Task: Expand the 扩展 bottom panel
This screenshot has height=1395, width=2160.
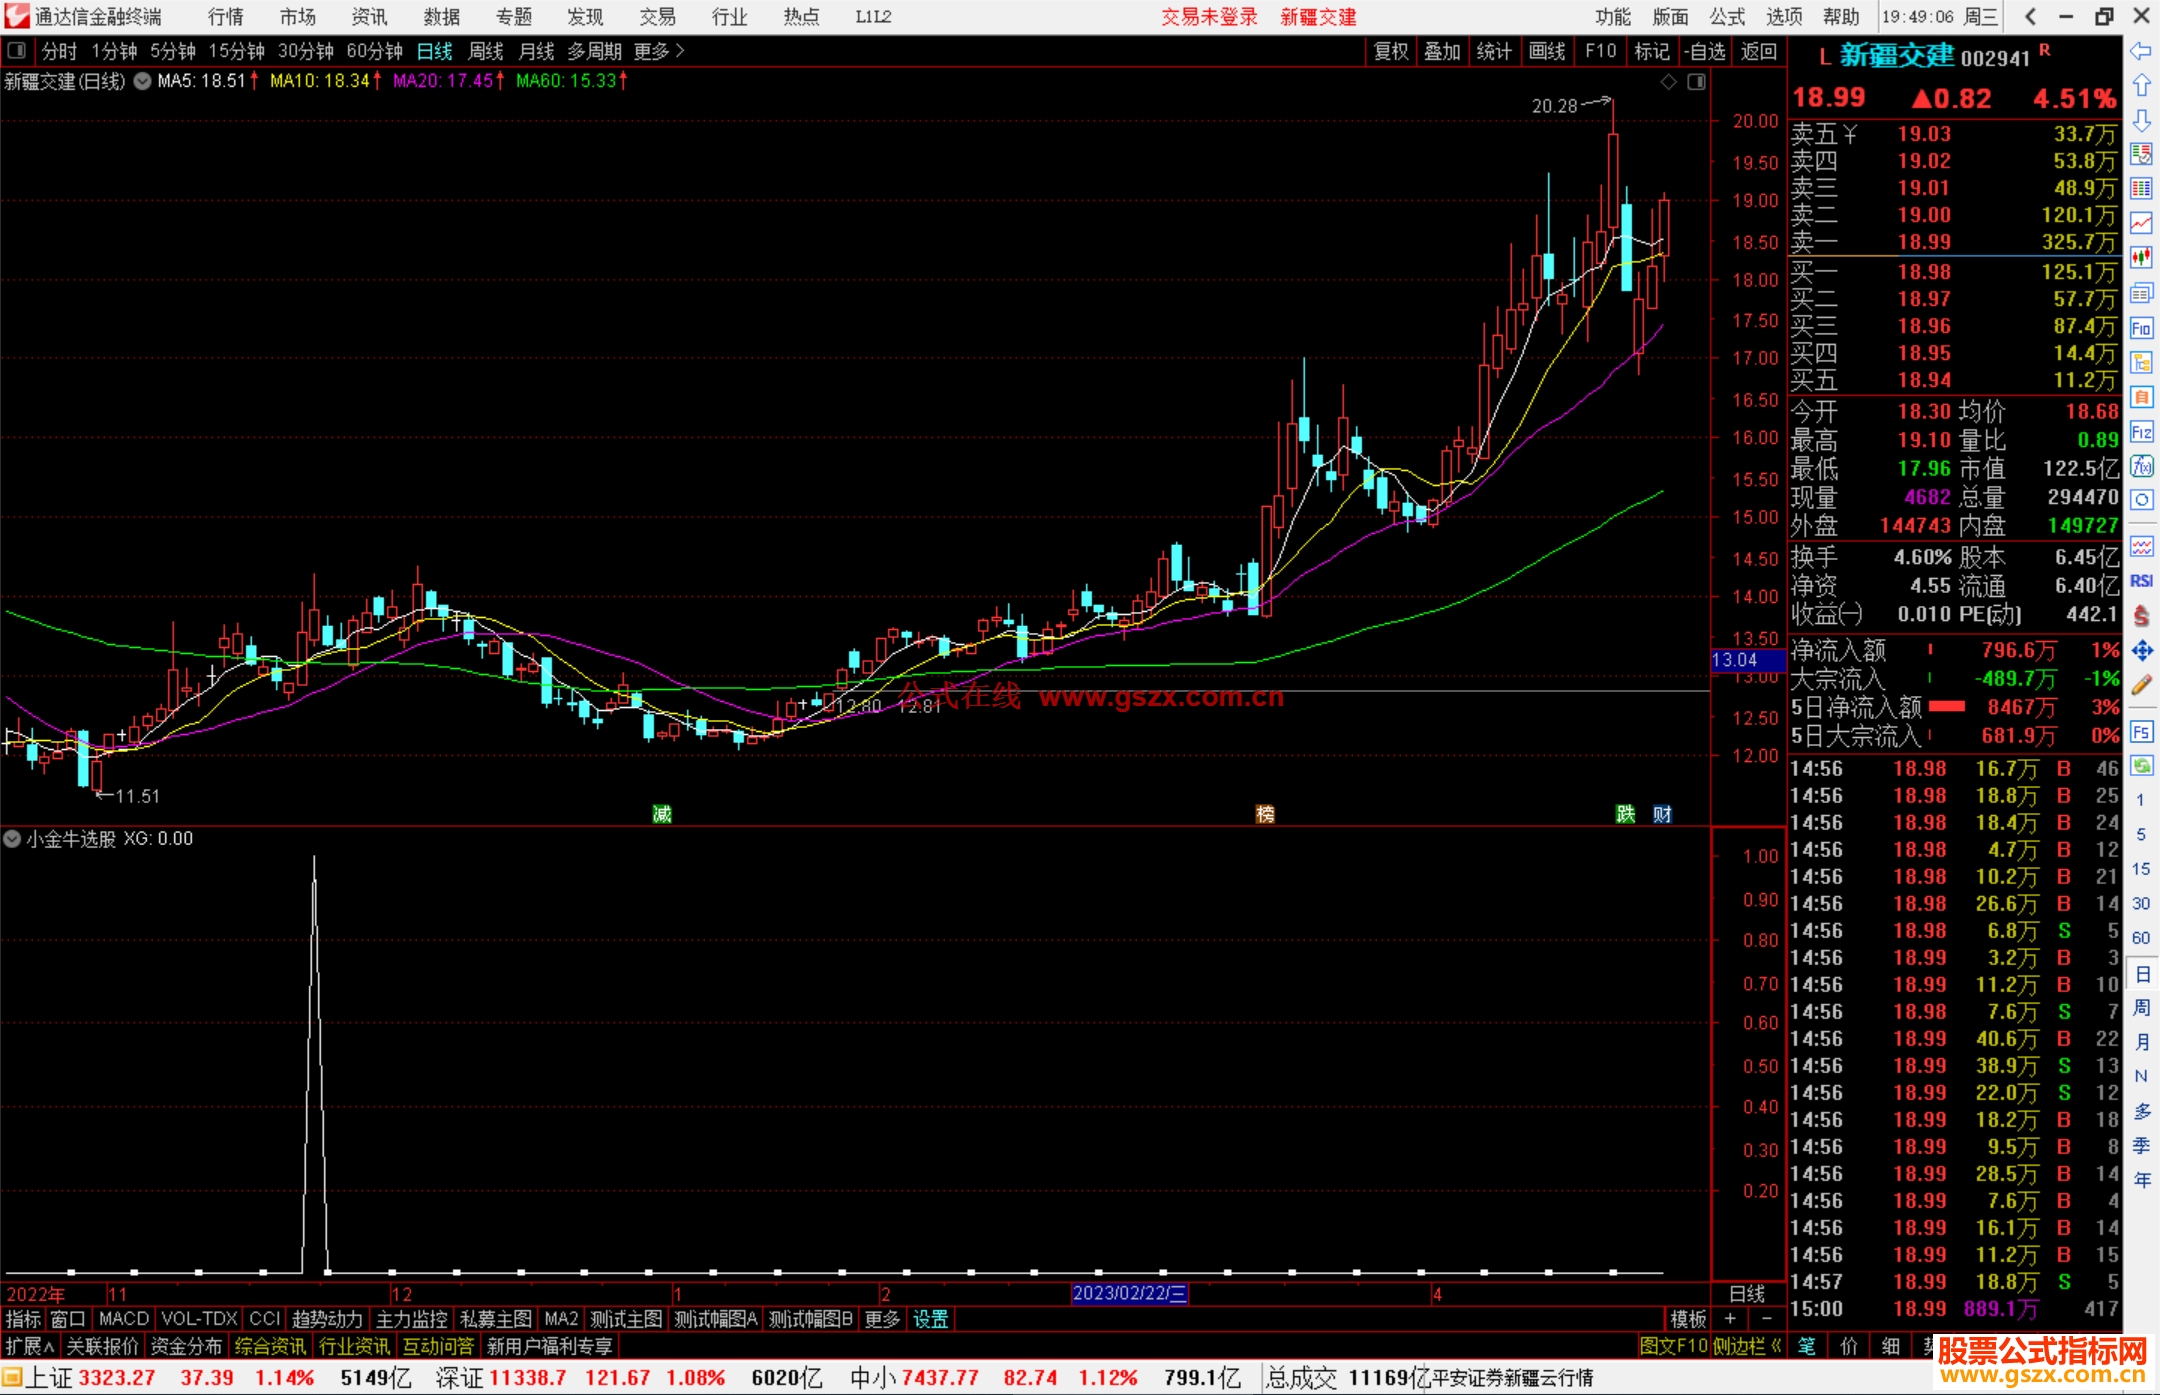Action: [30, 1346]
